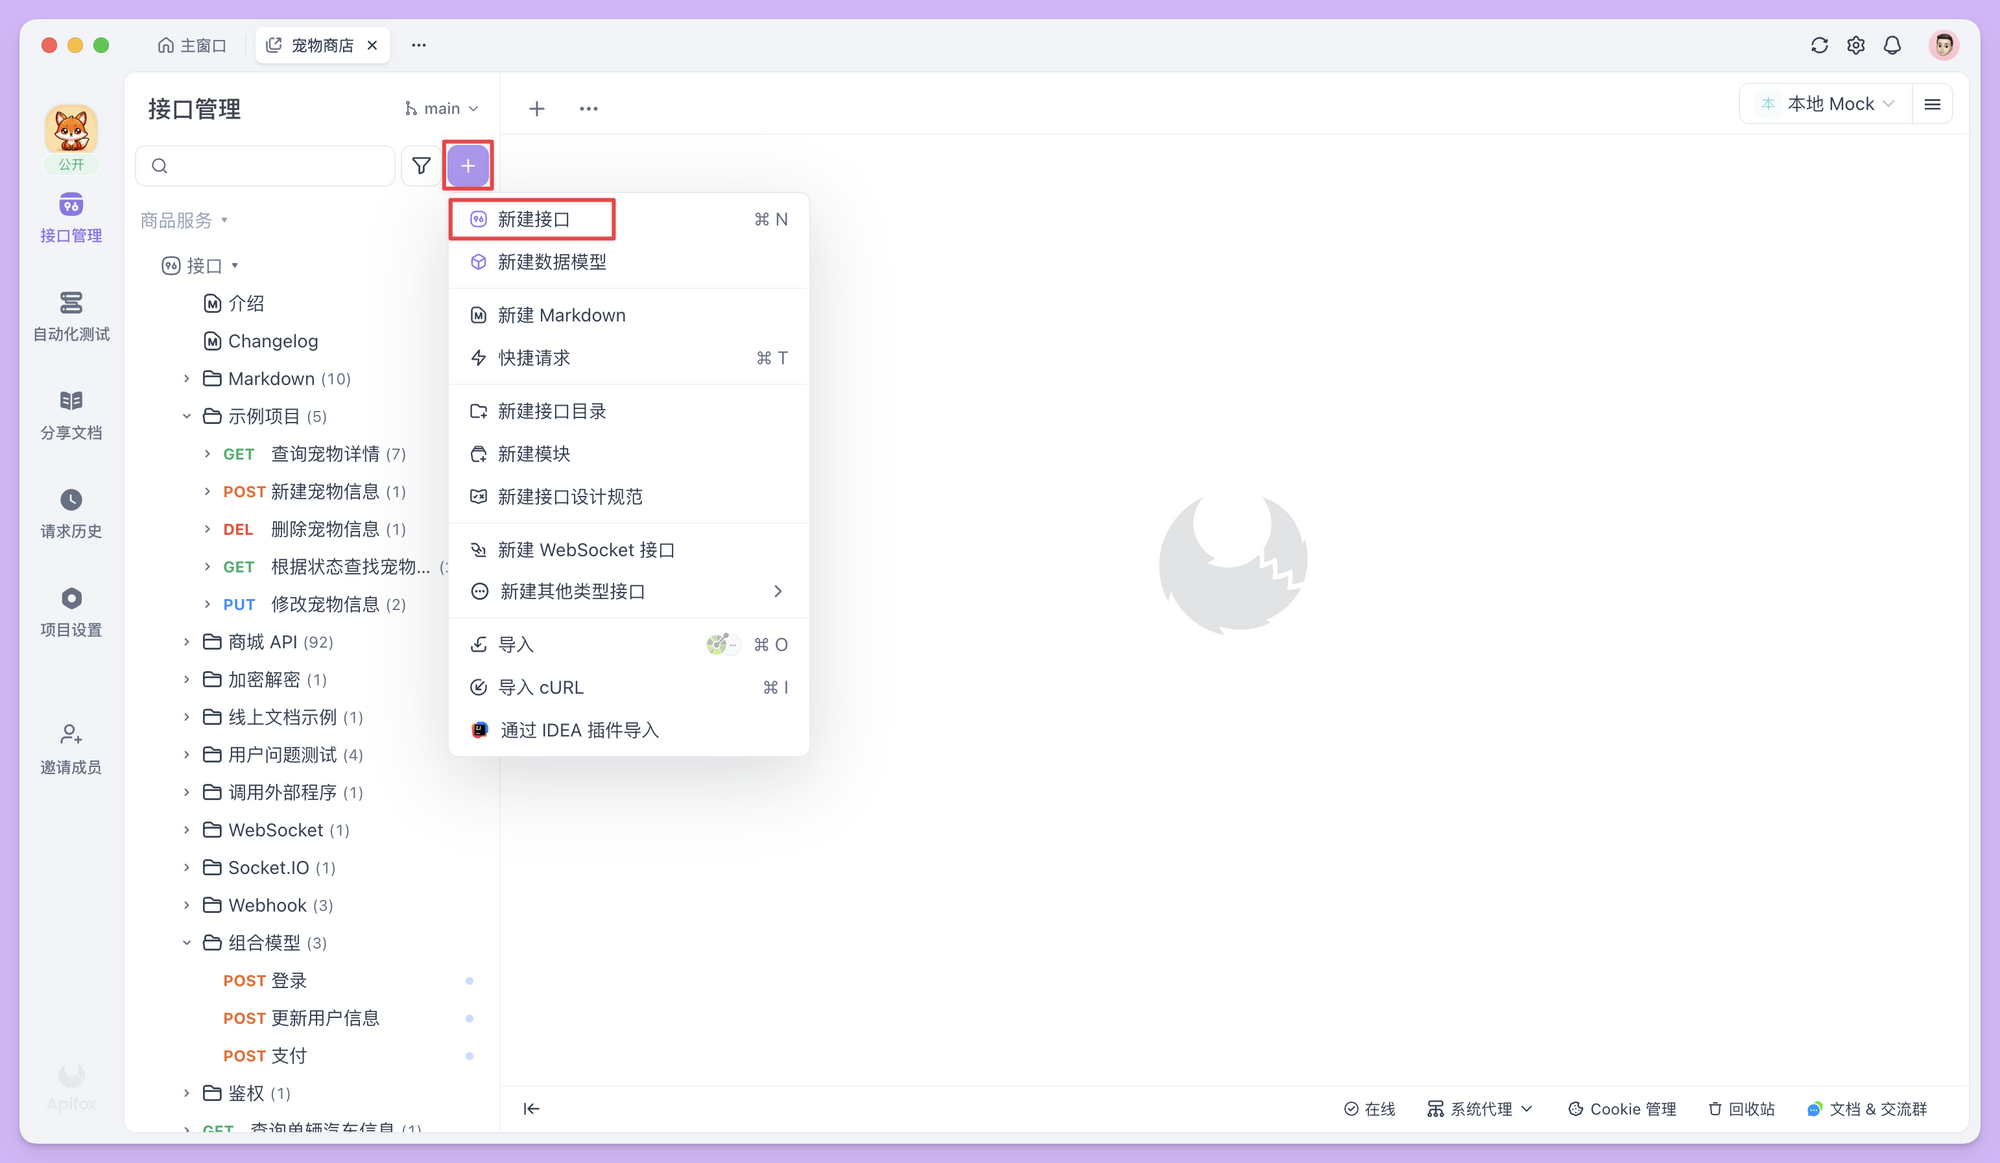Image resolution: width=2000 pixels, height=1163 pixels.
Task: Open GET query pet details endpoint
Action: 315,454
